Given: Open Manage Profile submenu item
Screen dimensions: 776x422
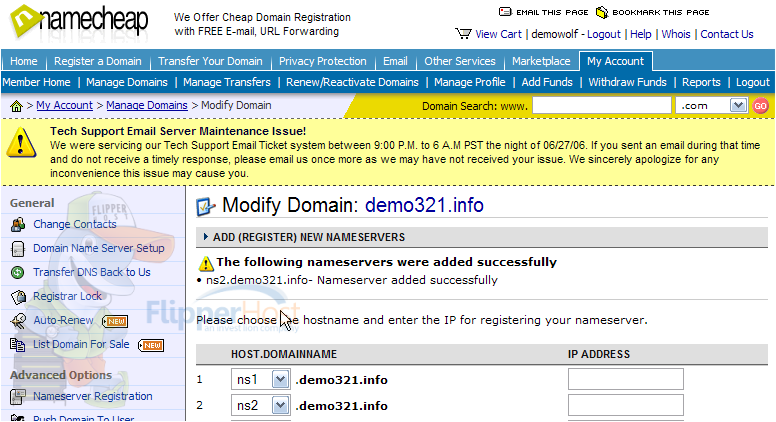Looking at the screenshot, I should (x=470, y=82).
